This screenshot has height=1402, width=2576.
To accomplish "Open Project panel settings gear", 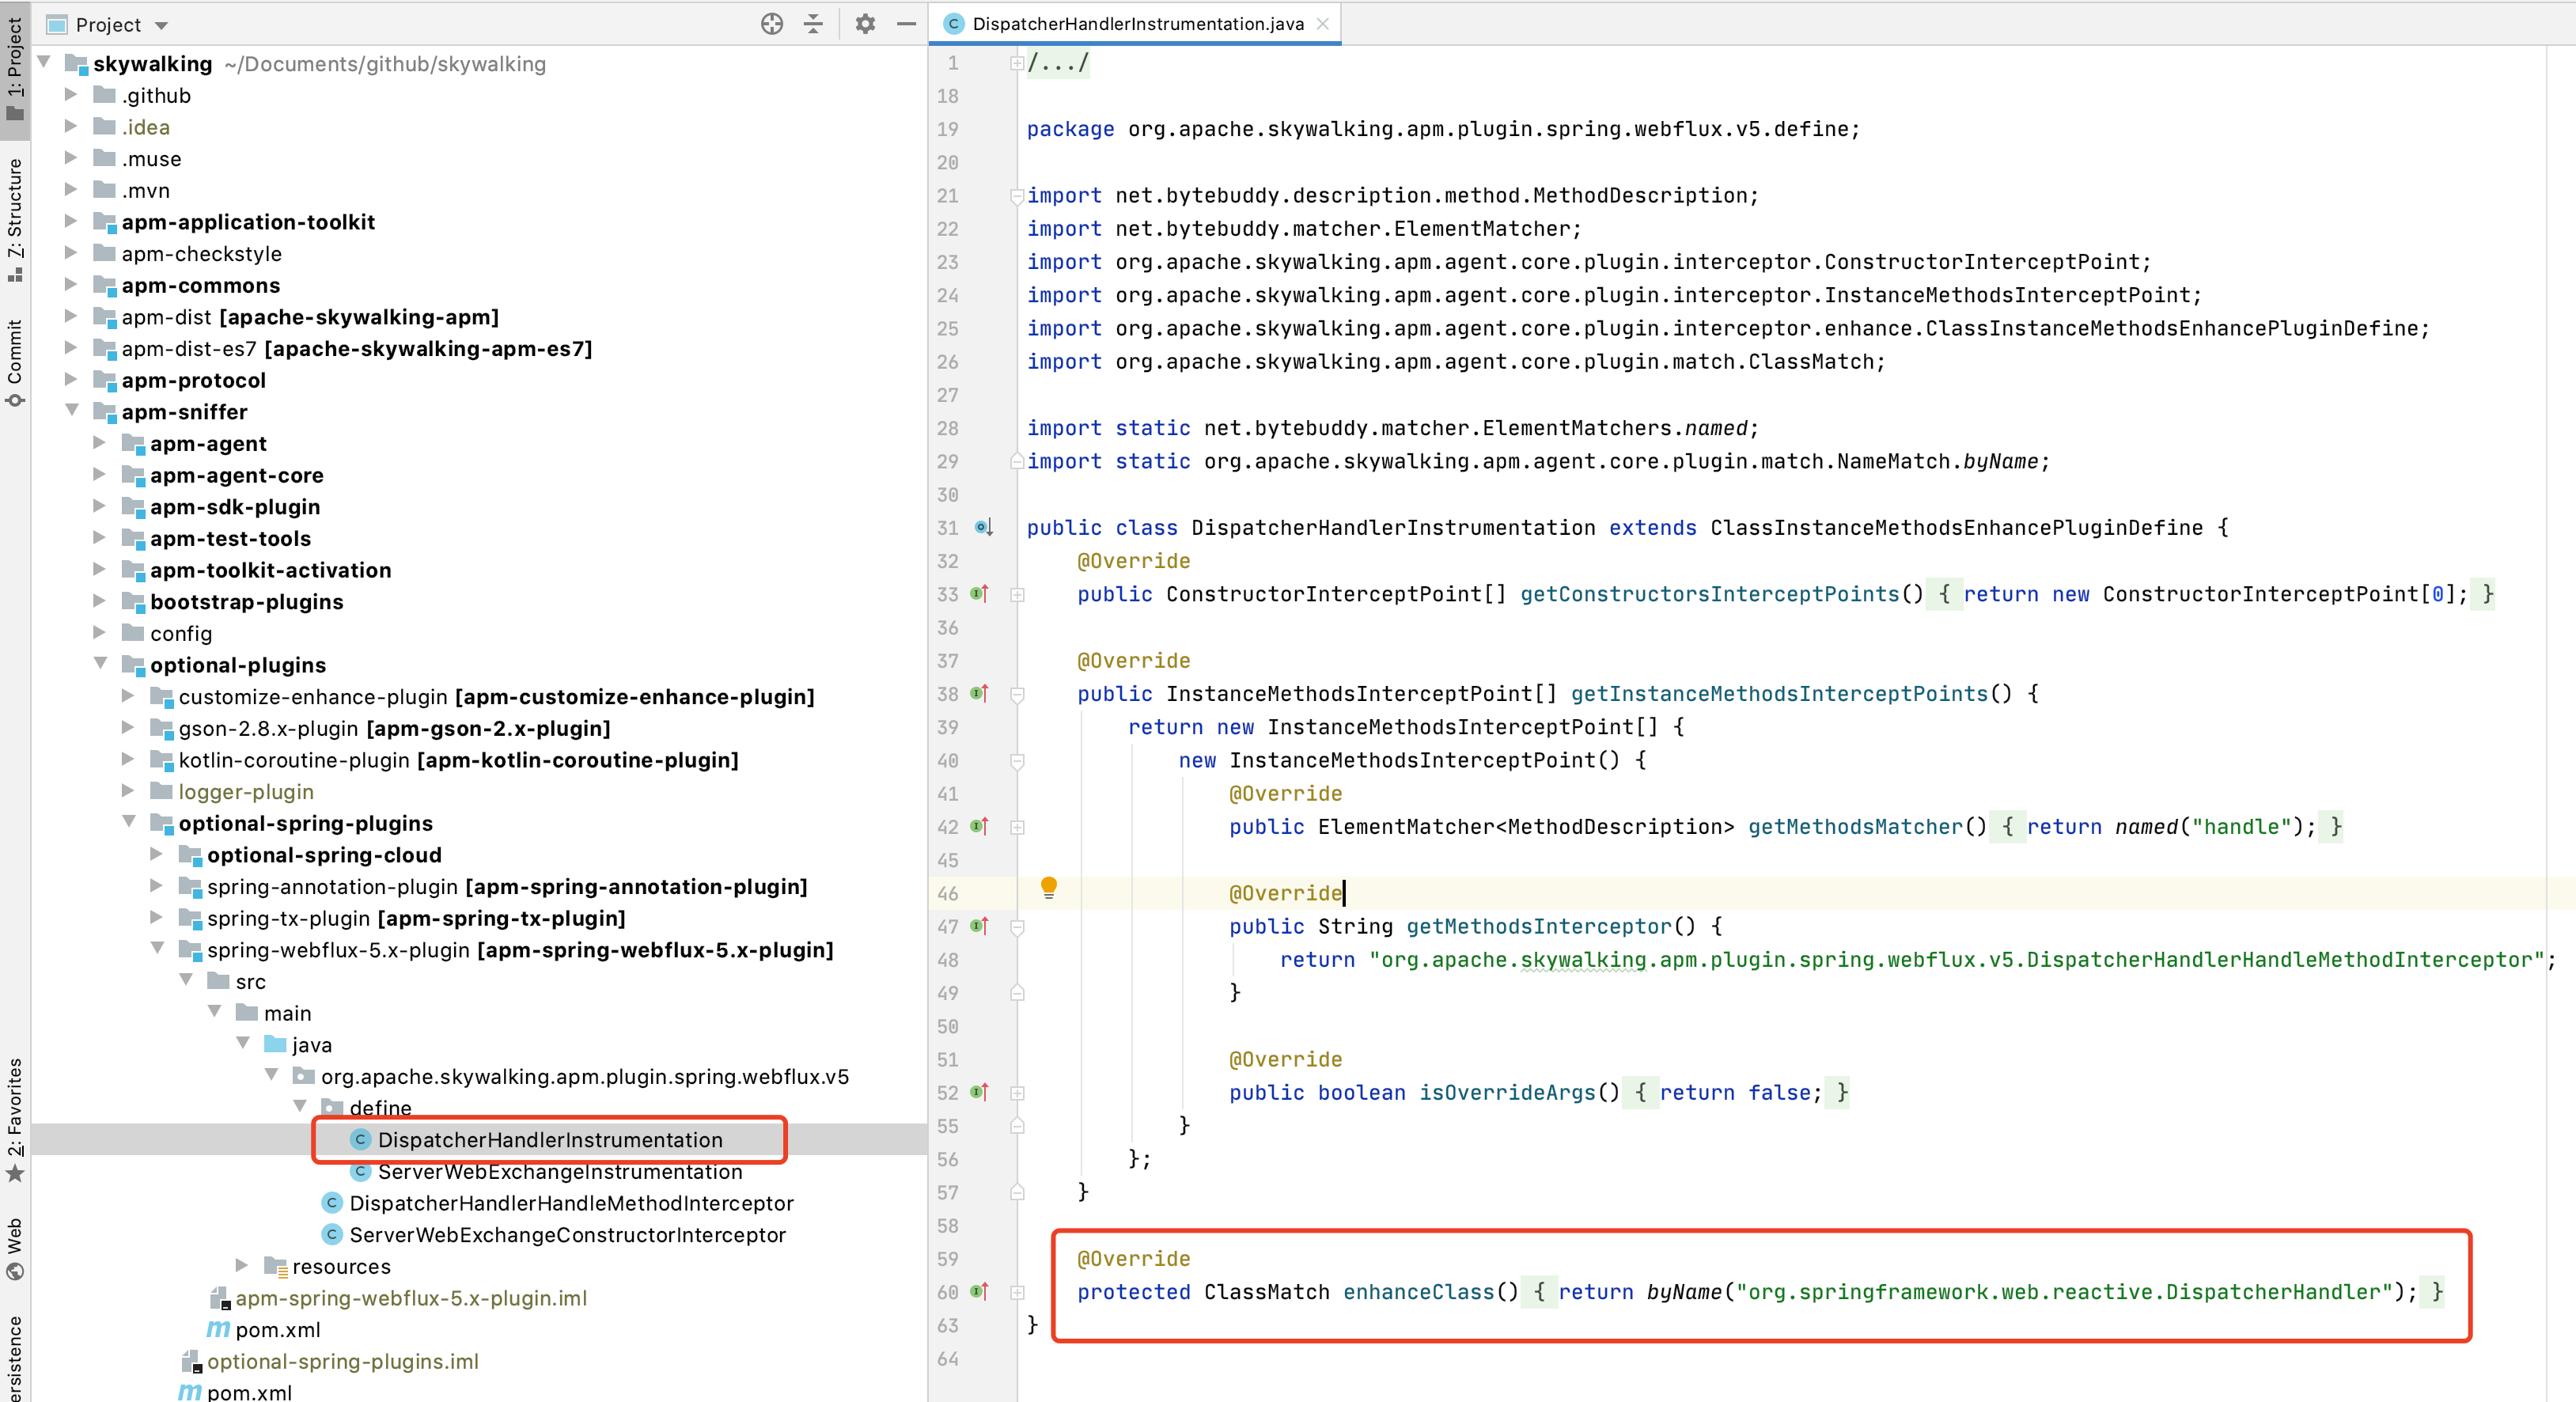I will click(865, 24).
